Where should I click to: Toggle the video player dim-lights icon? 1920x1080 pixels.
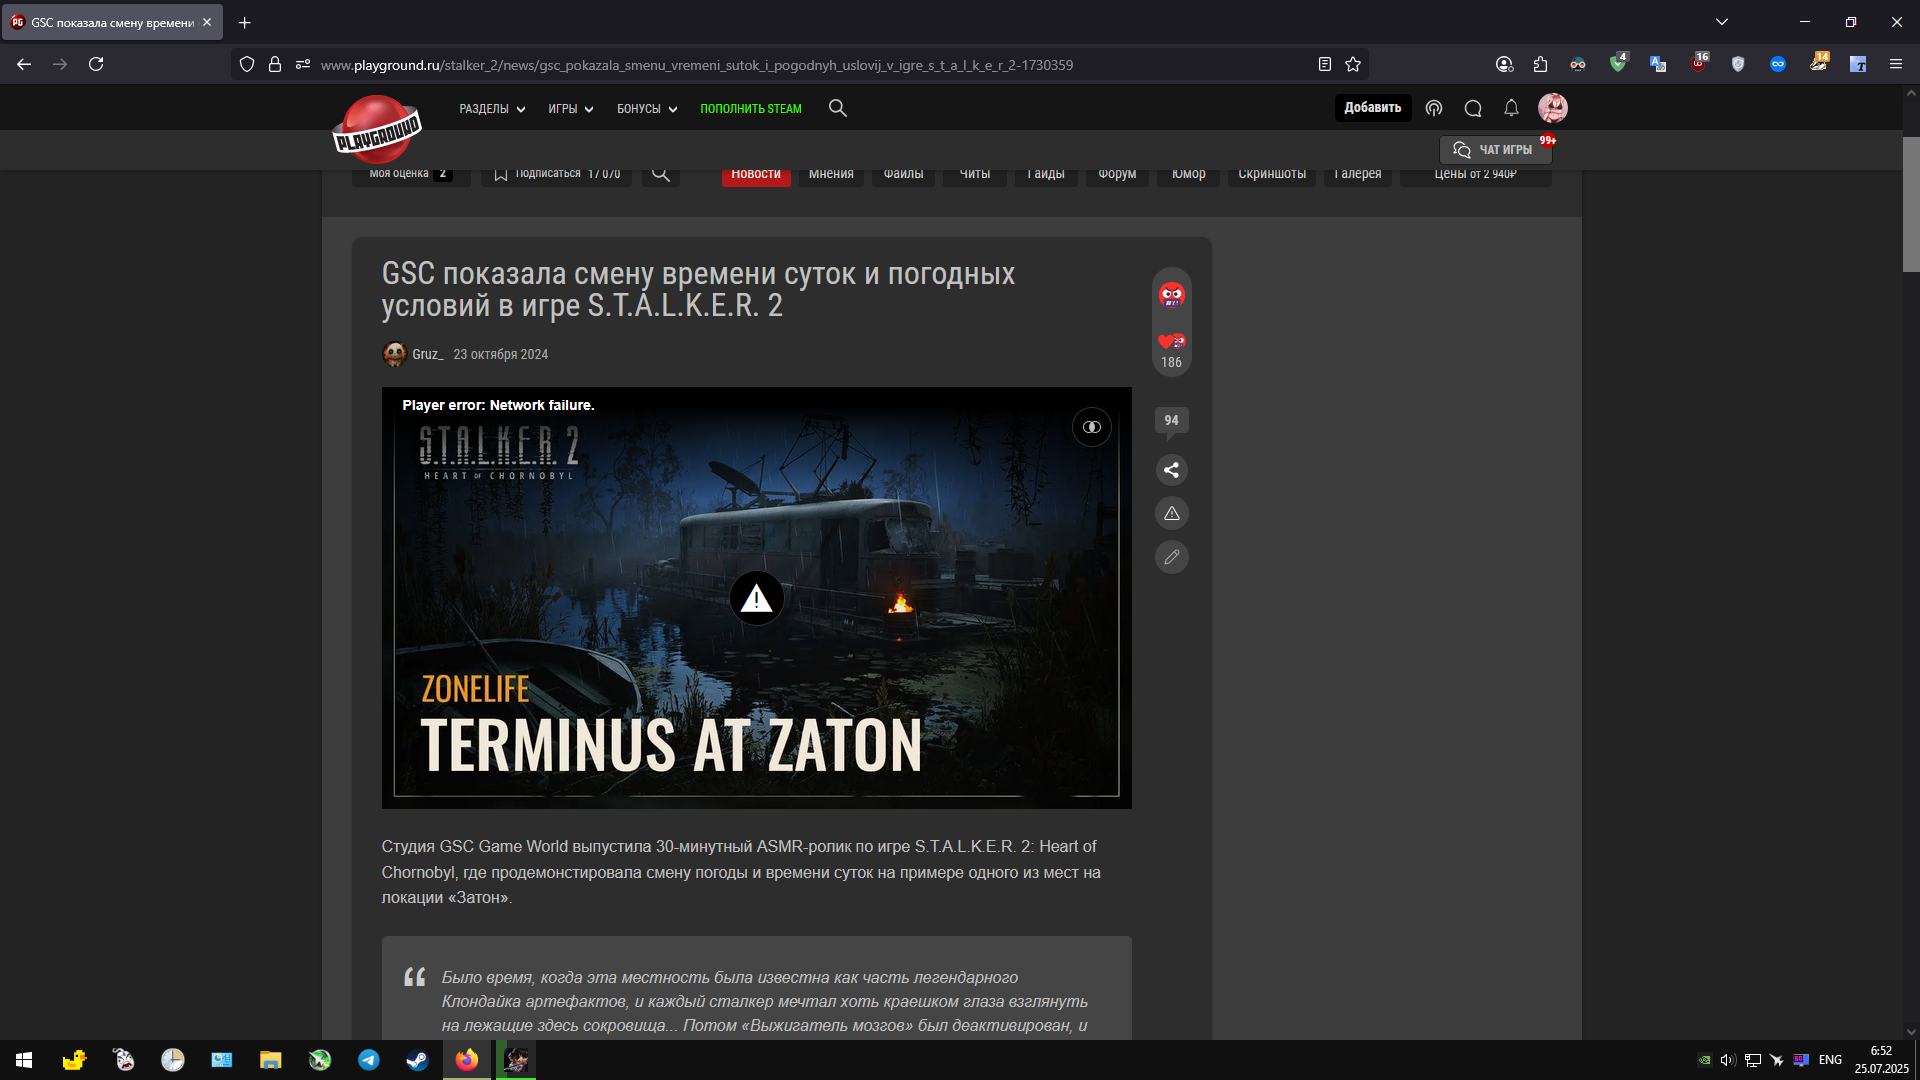click(1092, 427)
